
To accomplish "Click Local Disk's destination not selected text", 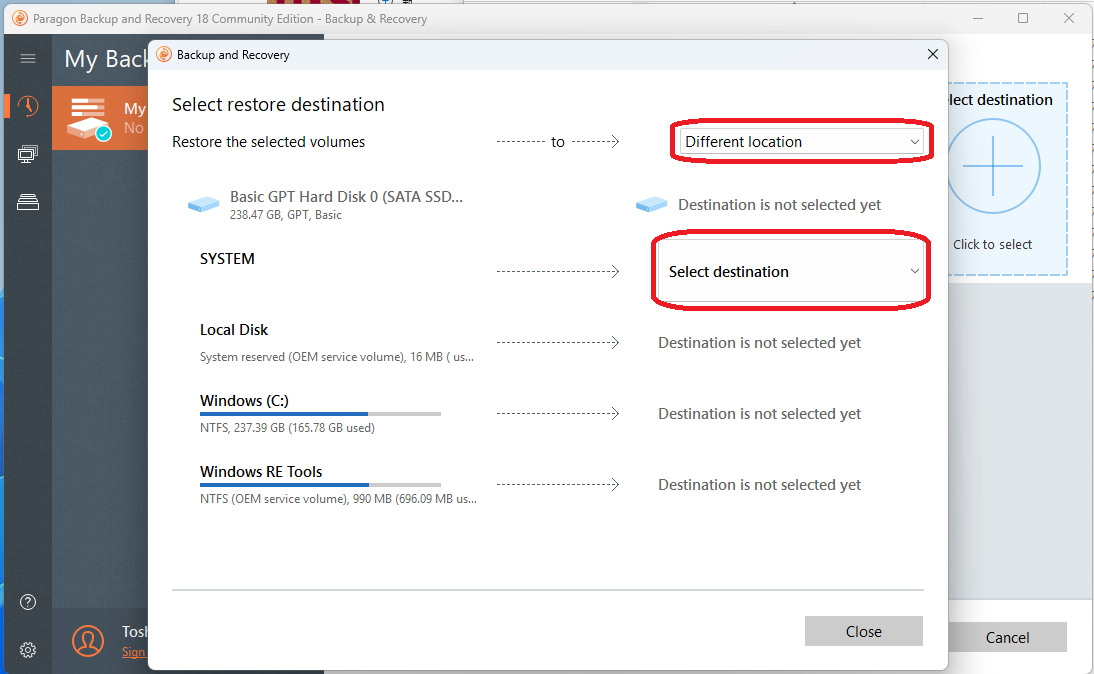I will coord(759,343).
